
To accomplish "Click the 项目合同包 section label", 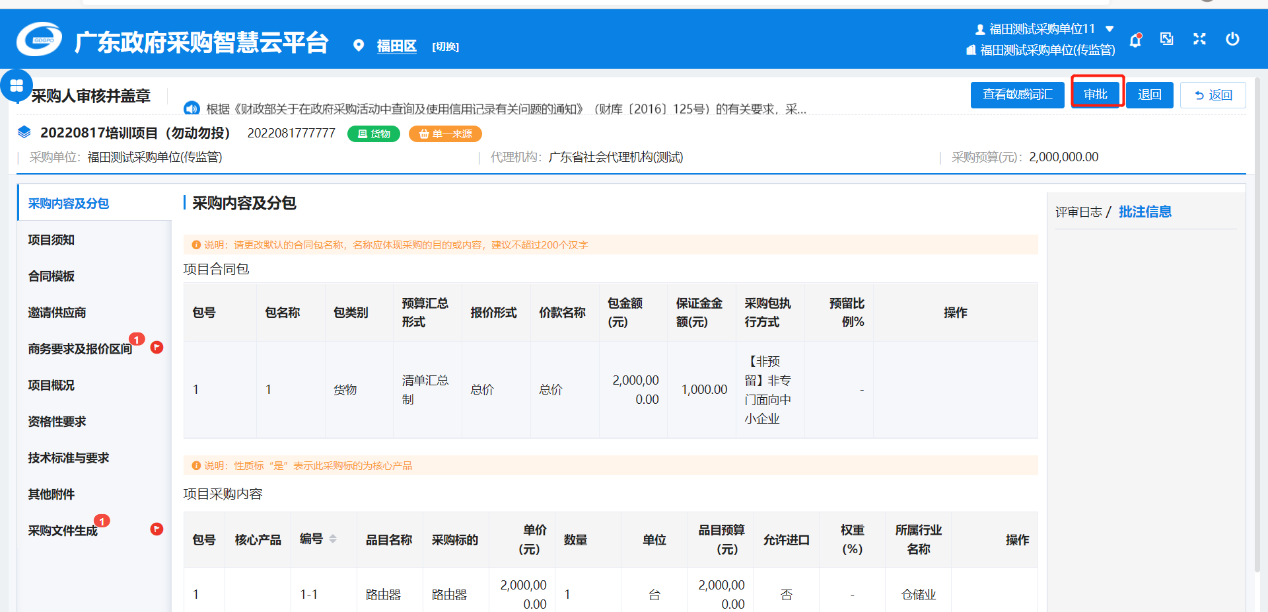I will (216, 269).
